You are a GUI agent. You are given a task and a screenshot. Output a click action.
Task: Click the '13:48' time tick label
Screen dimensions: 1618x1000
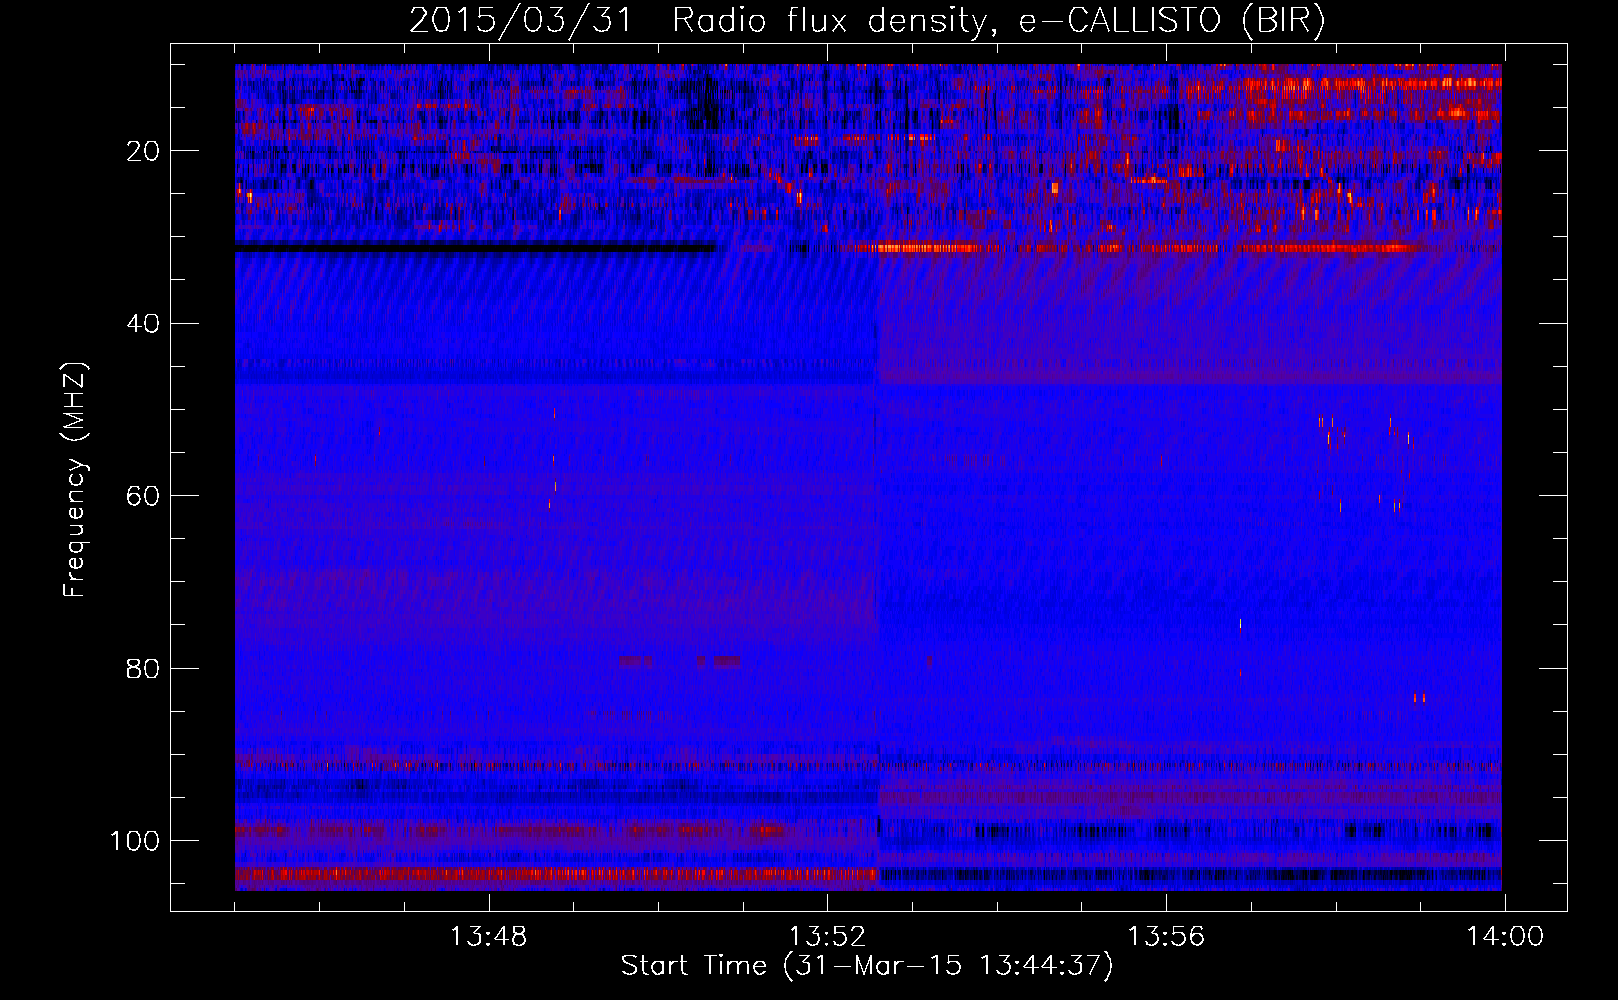point(488,937)
